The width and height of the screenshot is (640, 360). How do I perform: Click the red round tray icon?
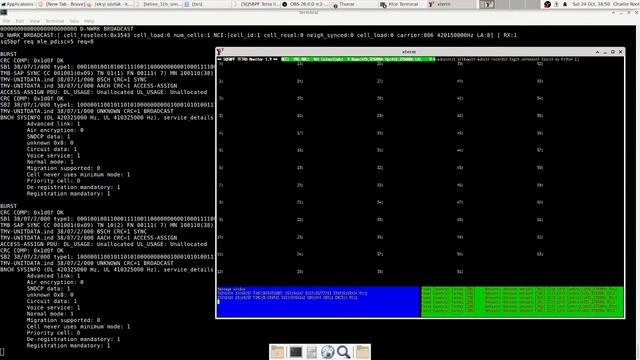(x=547, y=4)
